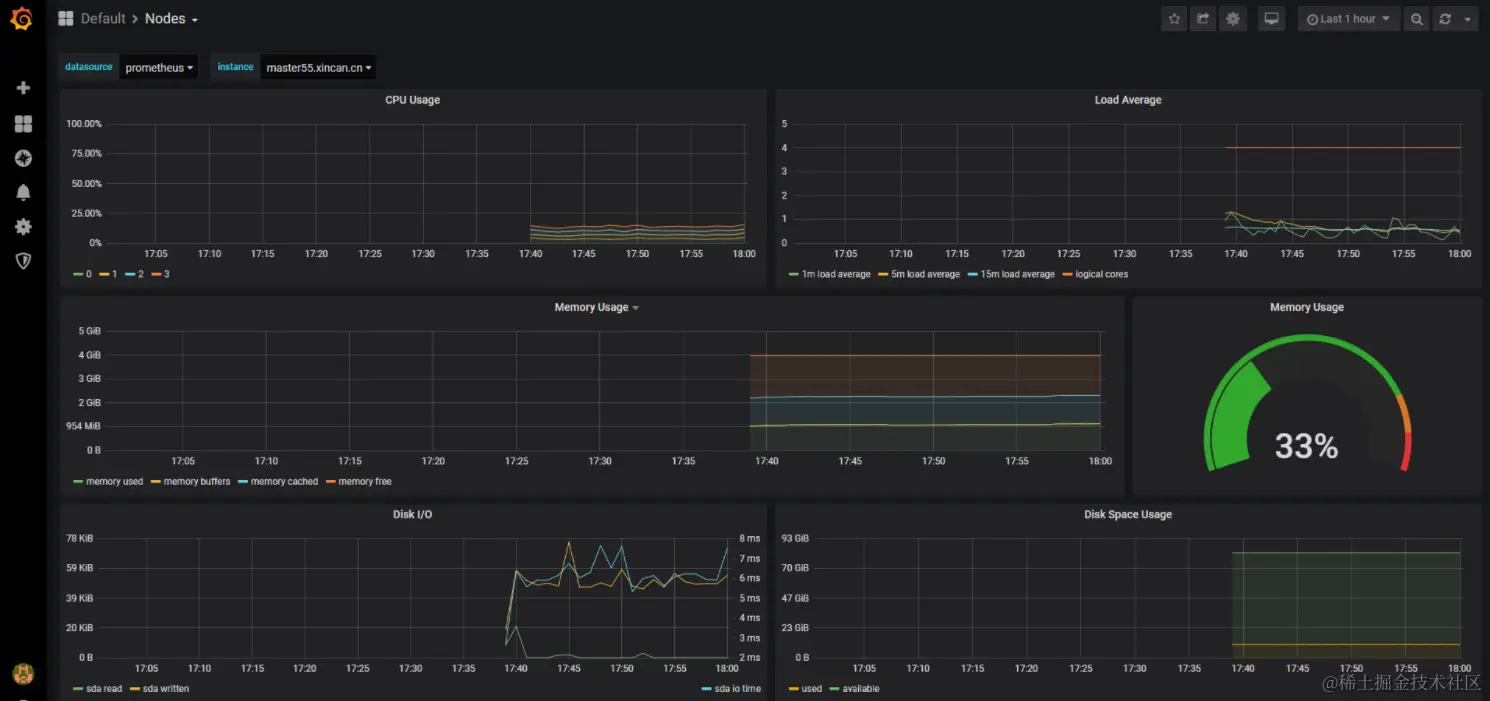Click the 100.00% CPU axis label
The image size is (1490, 701).
(83, 124)
